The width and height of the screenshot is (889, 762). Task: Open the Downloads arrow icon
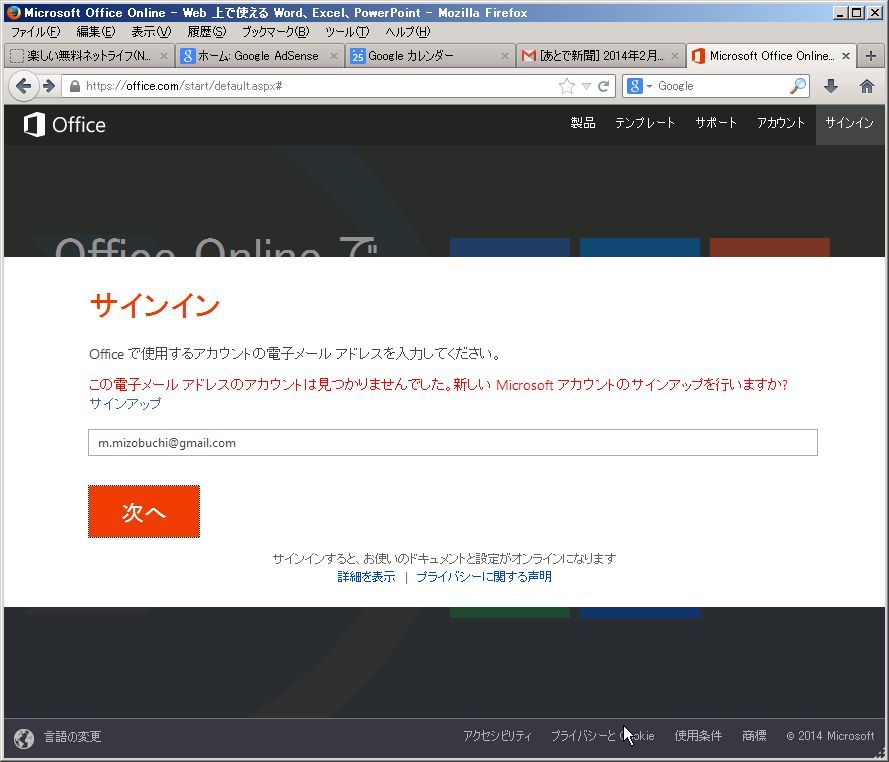pos(831,86)
